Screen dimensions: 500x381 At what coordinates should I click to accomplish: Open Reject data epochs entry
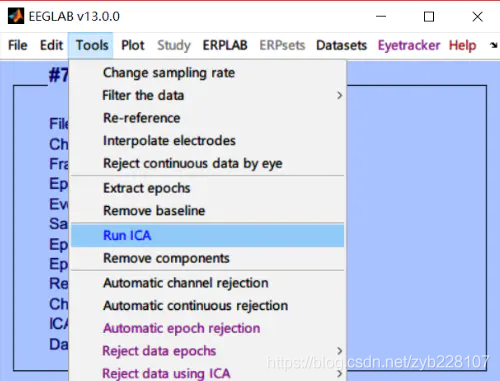pos(207,351)
